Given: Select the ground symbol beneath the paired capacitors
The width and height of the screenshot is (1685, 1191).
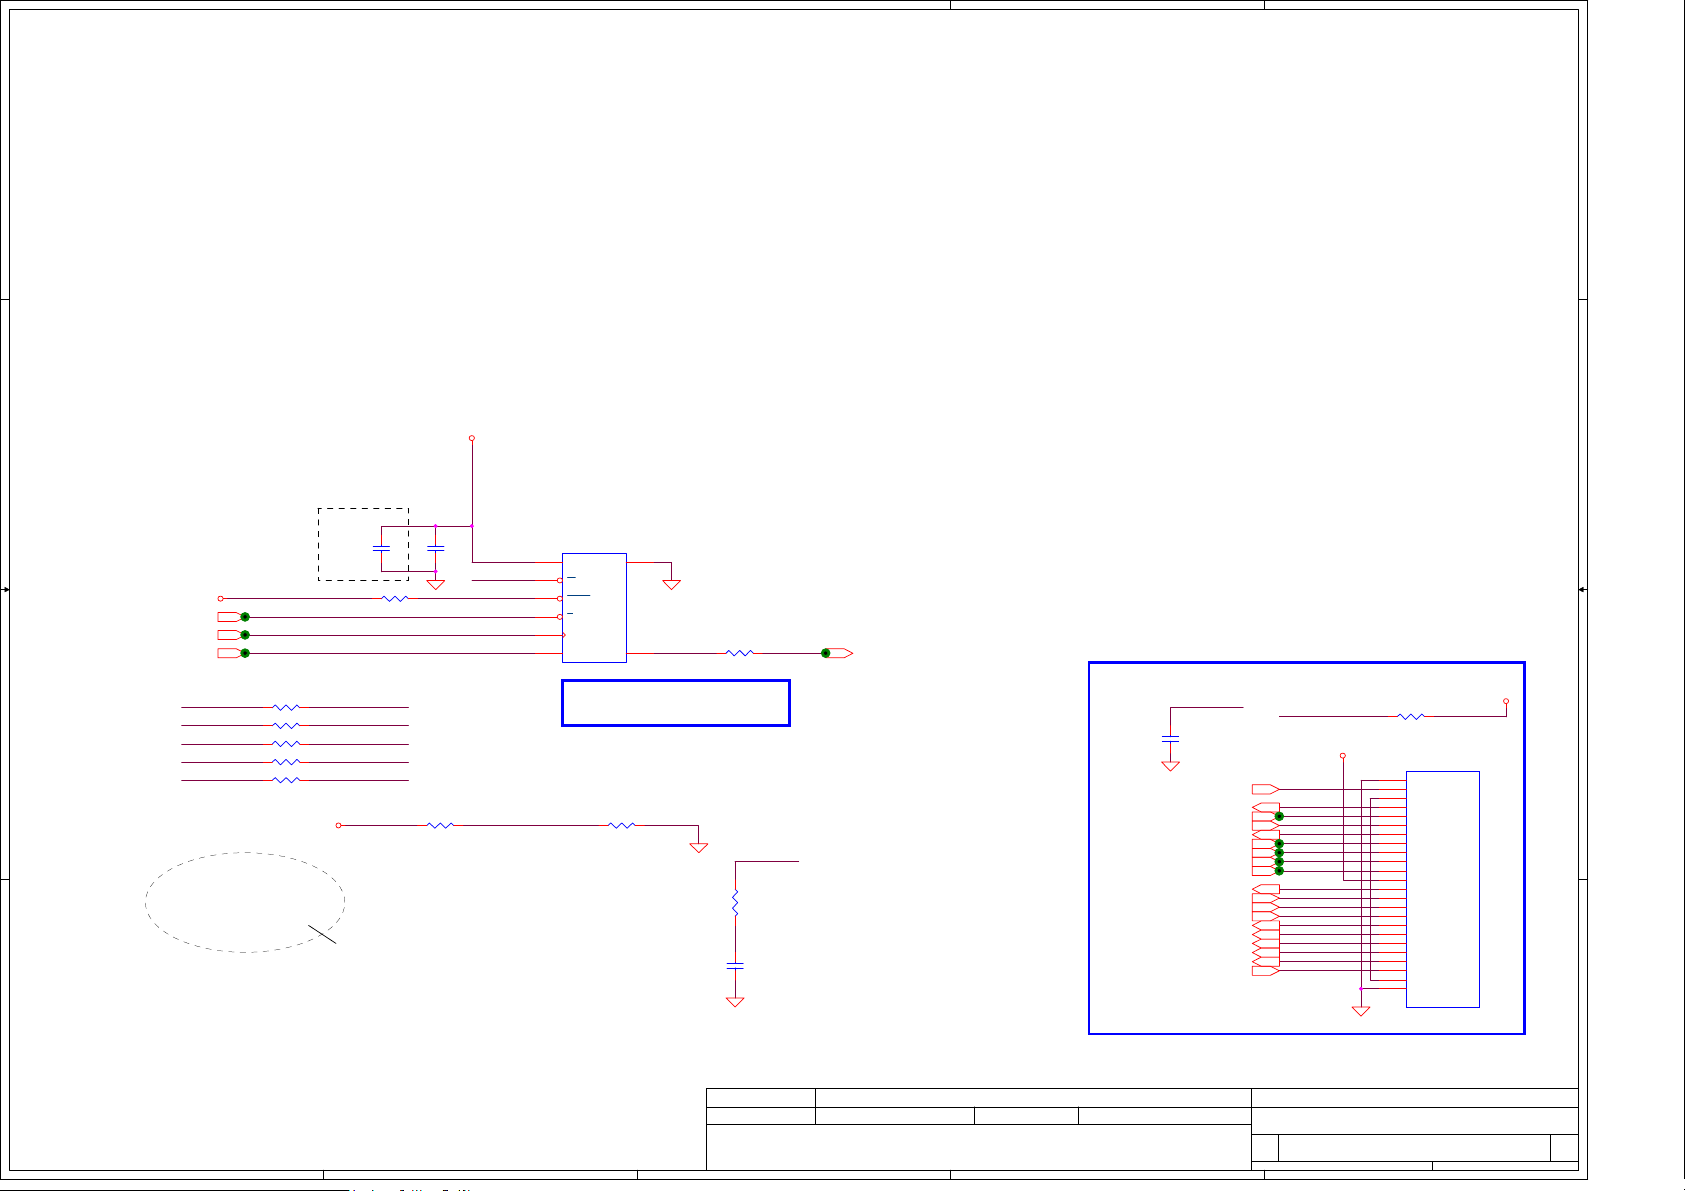Looking at the screenshot, I should tap(436, 584).
